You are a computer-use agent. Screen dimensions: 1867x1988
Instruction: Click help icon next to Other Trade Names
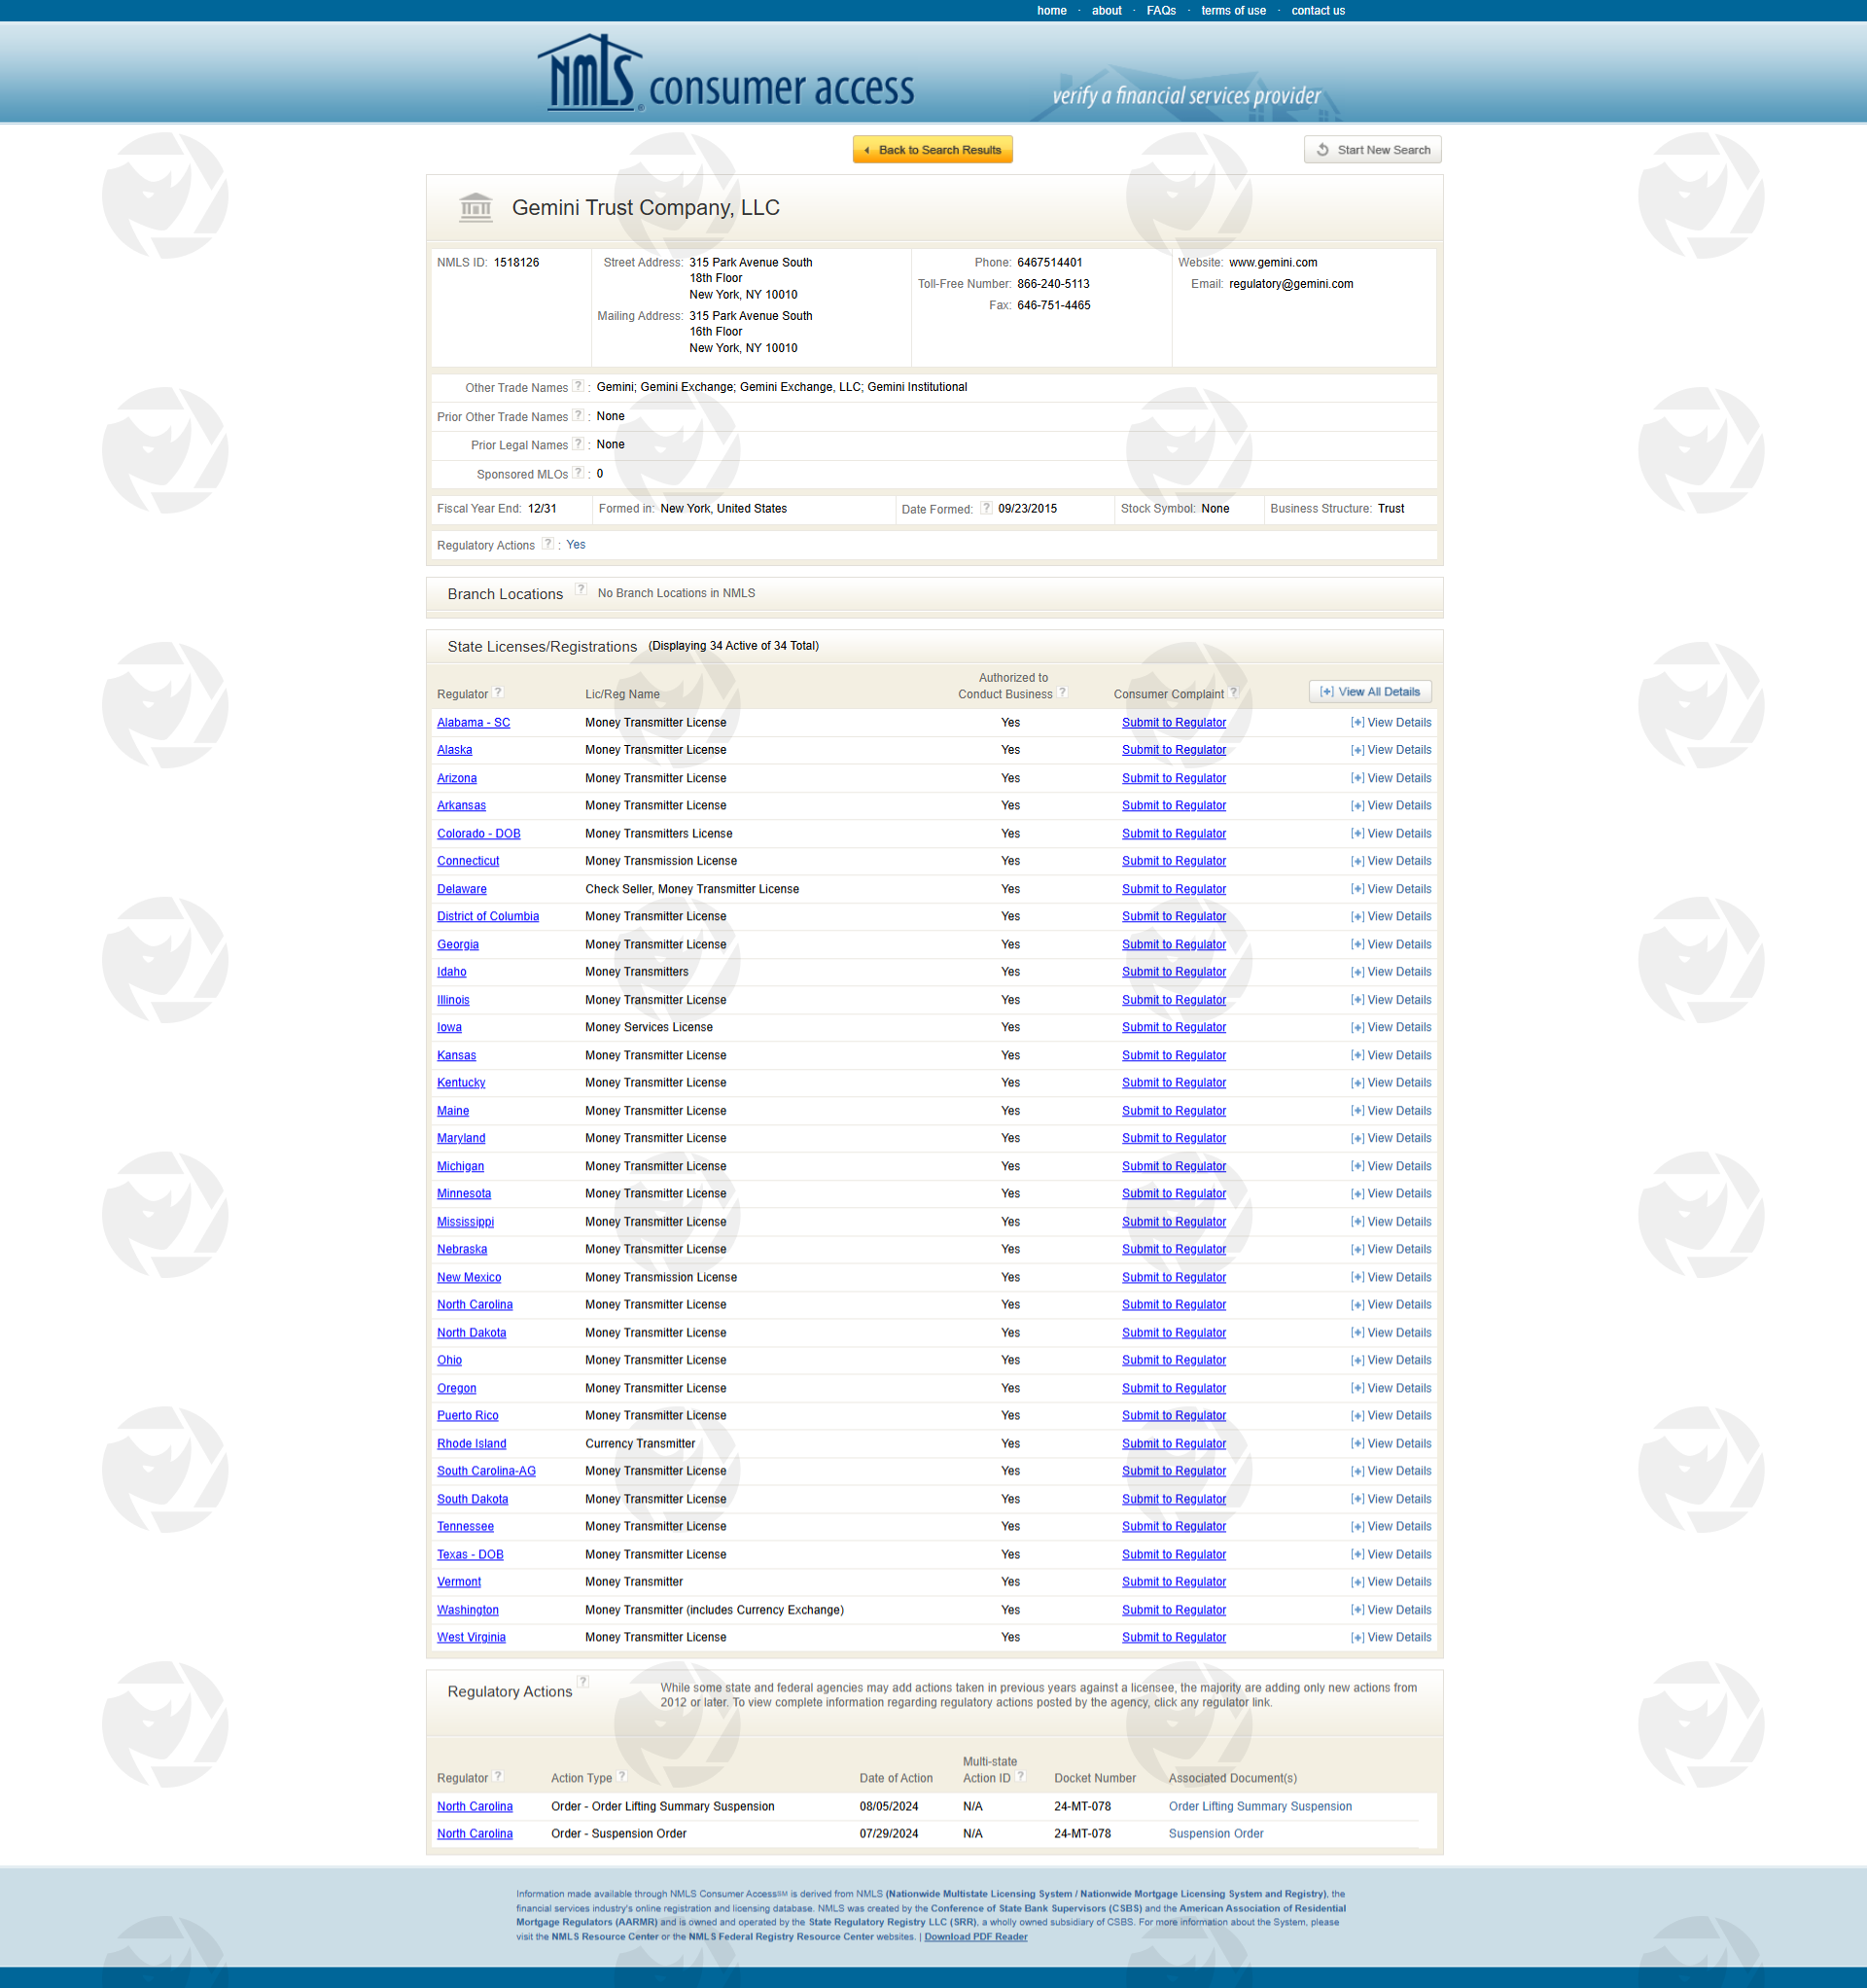578,387
